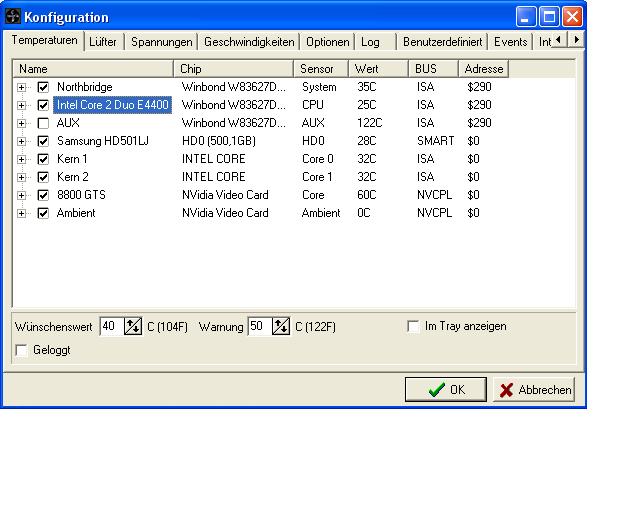Uncheck the Ambient sensor checkbox
Image resolution: width=640 pixels, height=512 pixels.
click(43, 213)
